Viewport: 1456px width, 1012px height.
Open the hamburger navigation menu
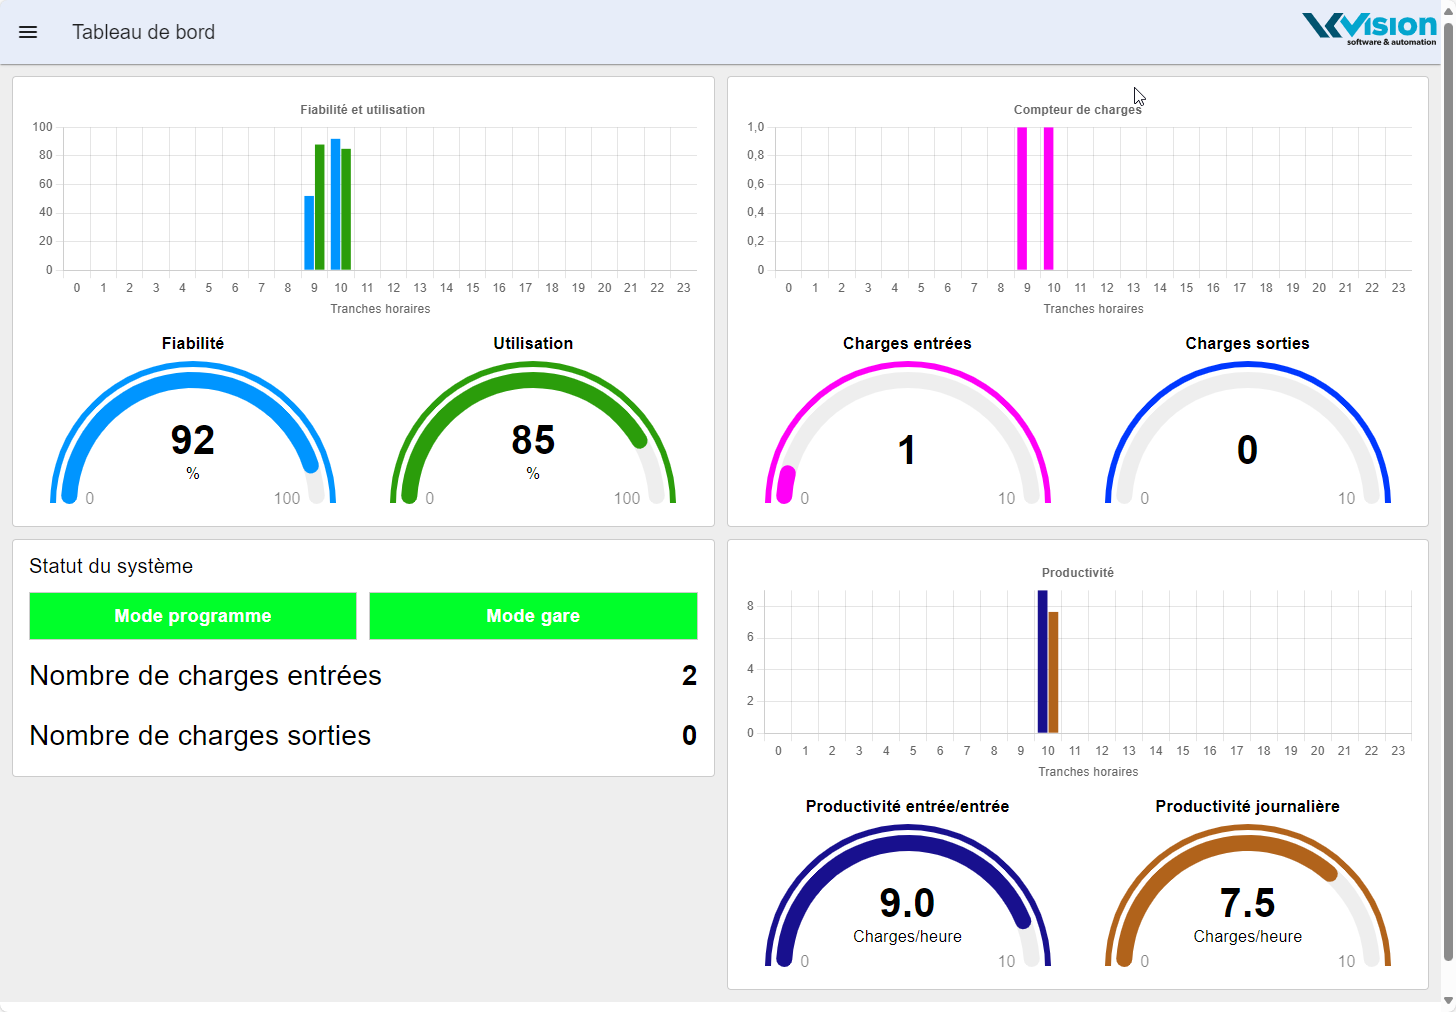click(x=28, y=31)
